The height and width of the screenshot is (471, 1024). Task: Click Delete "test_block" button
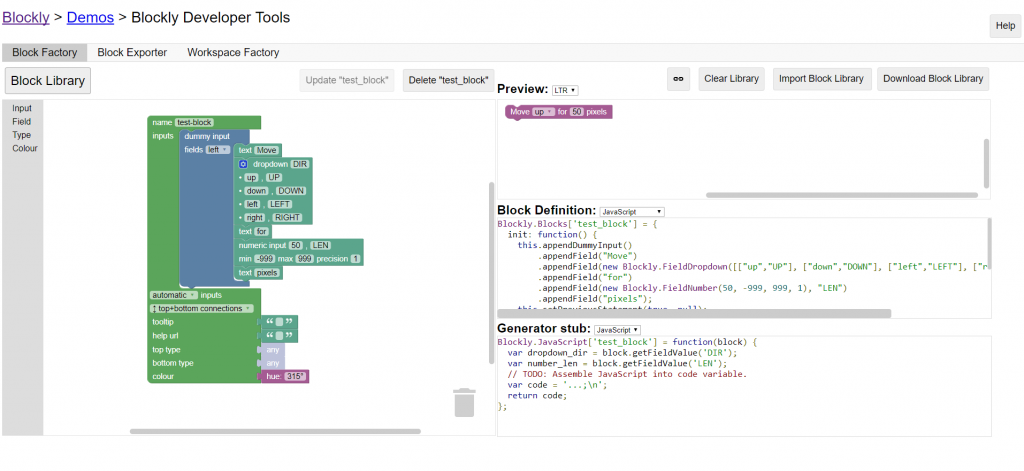click(449, 80)
